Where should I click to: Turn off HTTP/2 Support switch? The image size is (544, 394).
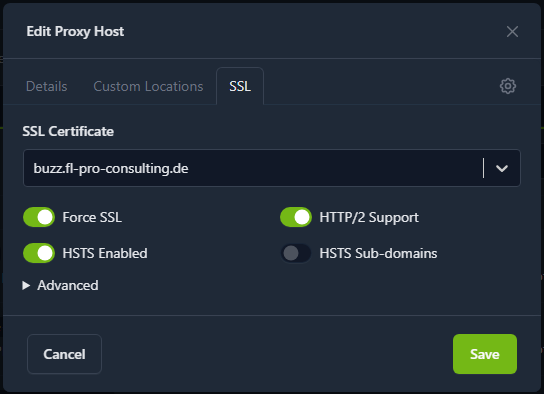pos(296,217)
